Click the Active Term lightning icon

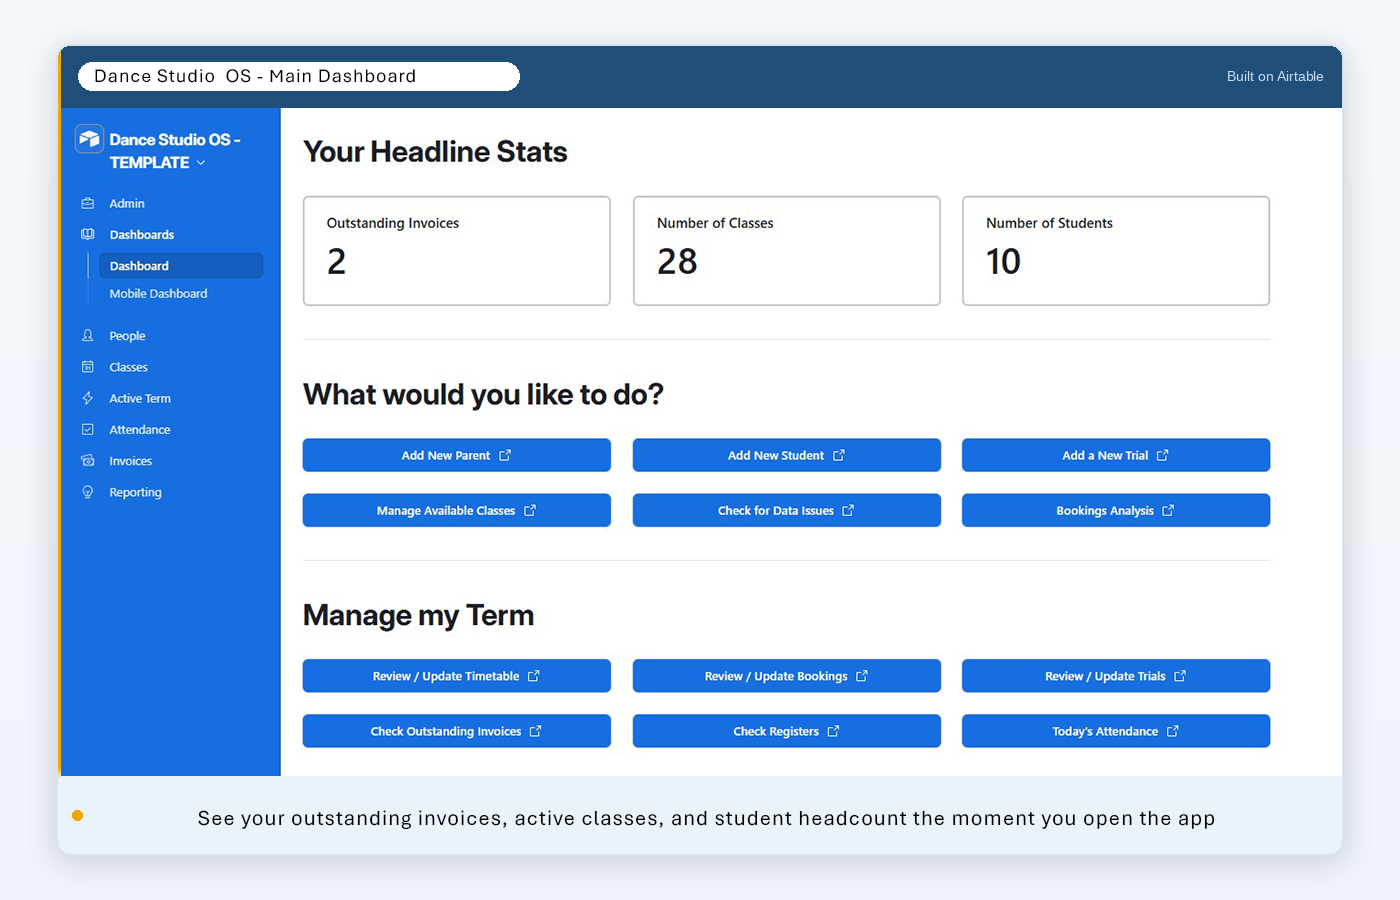88,398
